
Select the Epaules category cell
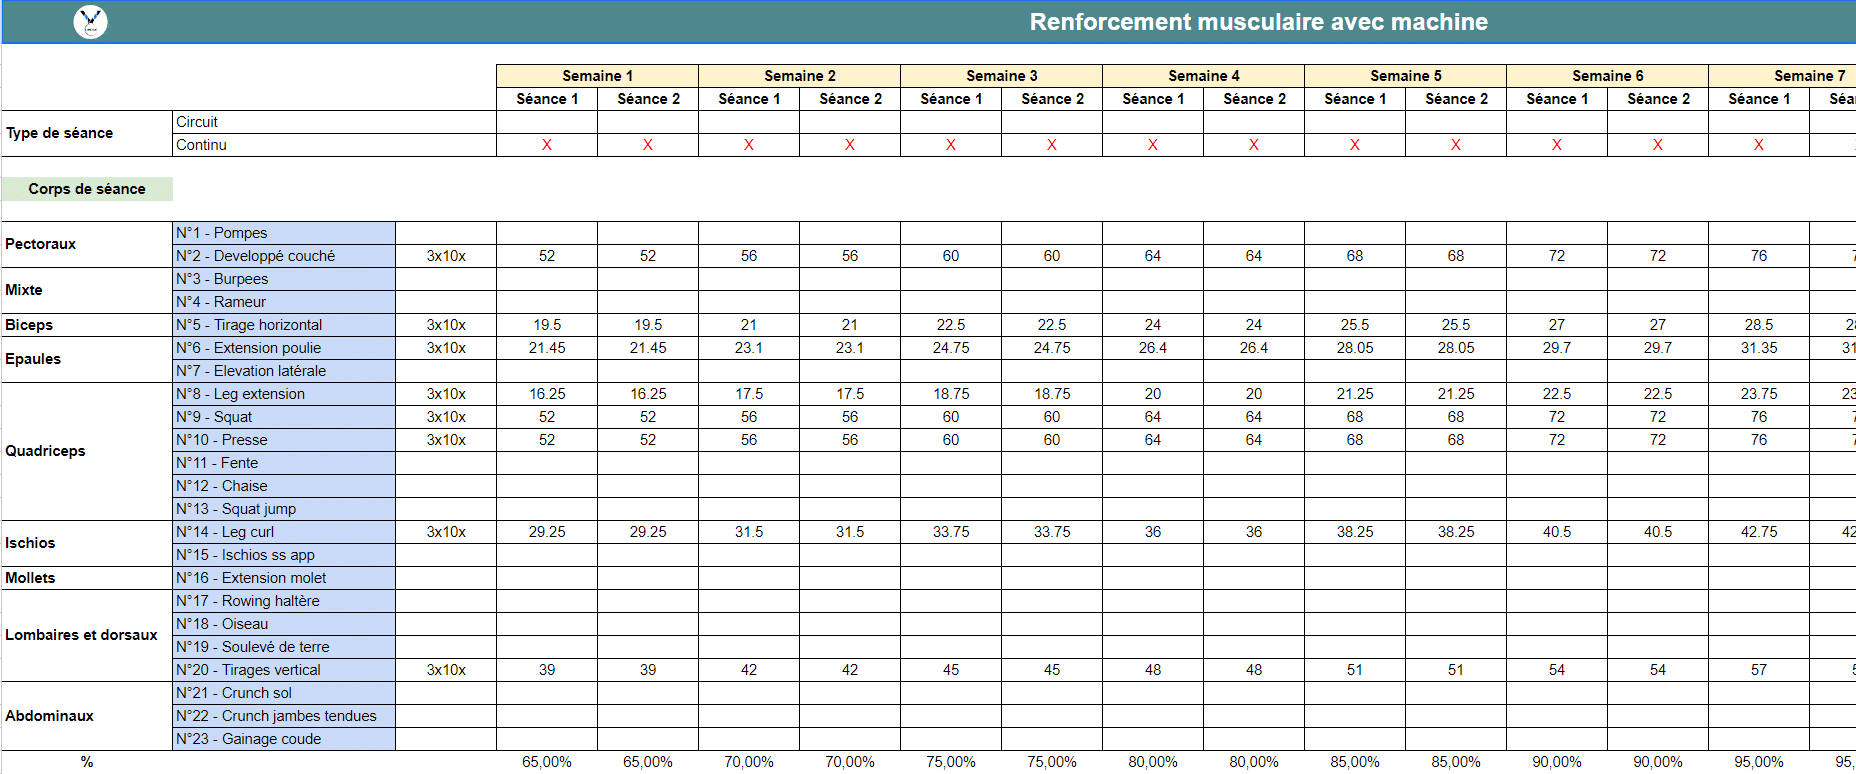(x=87, y=359)
